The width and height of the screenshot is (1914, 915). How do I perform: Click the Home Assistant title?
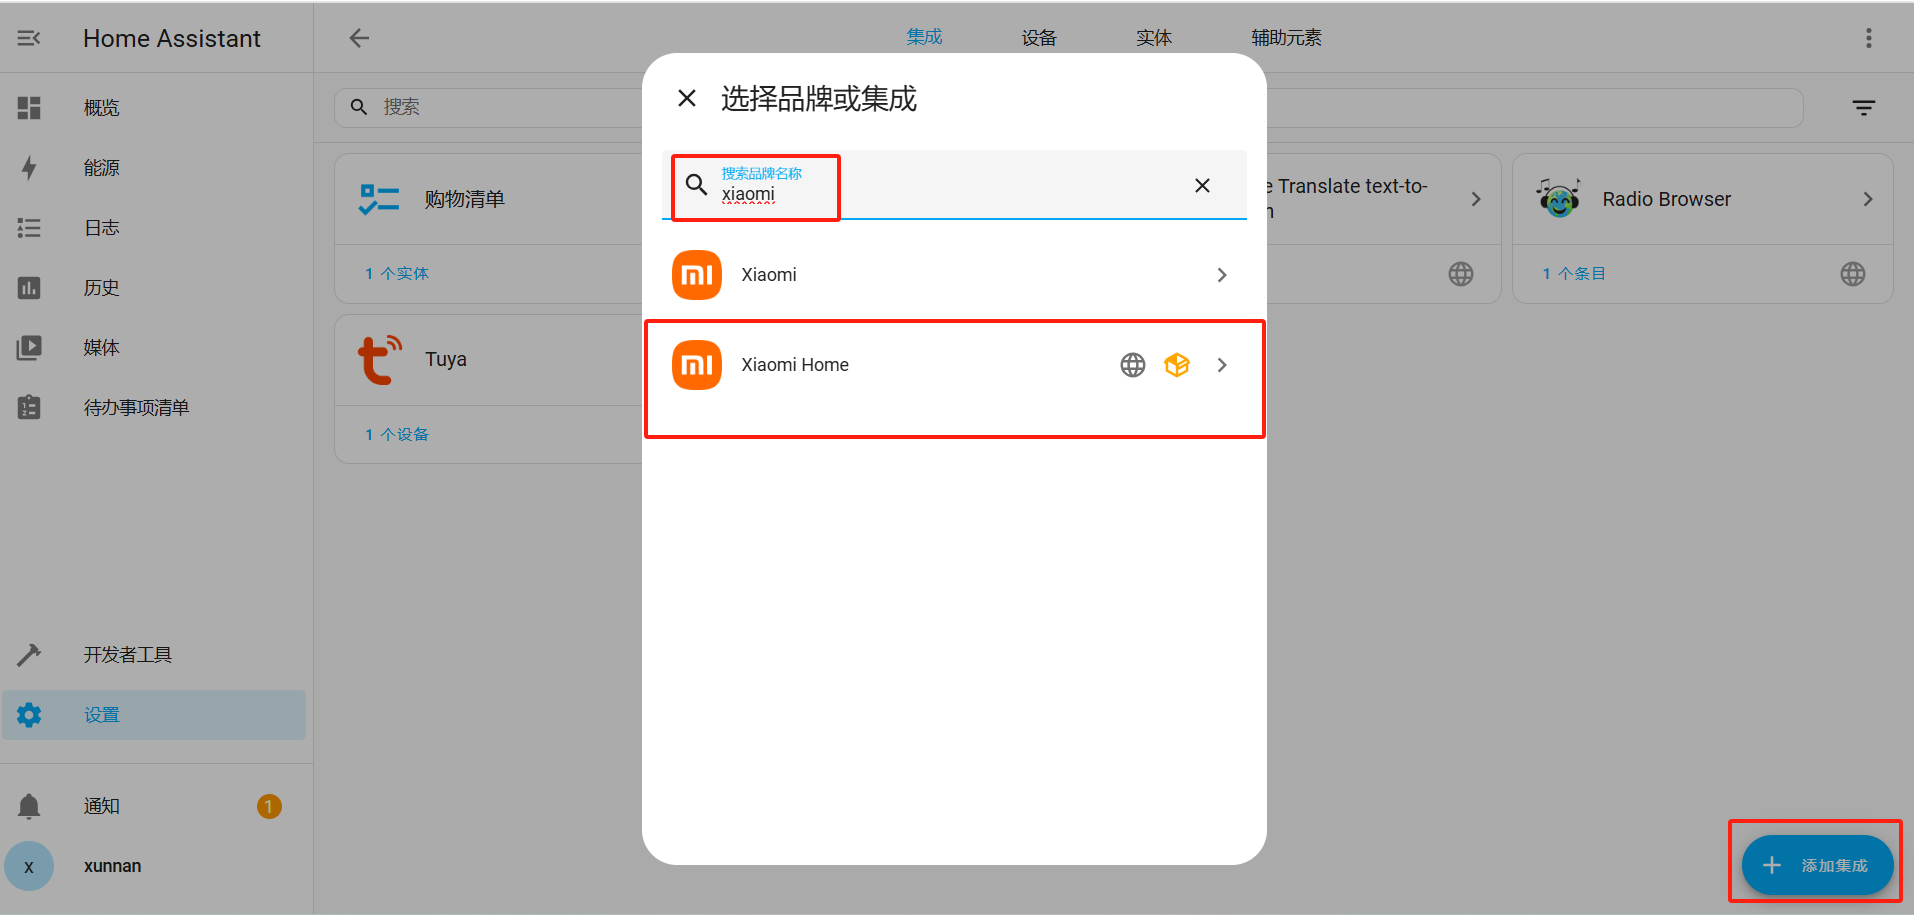click(x=172, y=38)
